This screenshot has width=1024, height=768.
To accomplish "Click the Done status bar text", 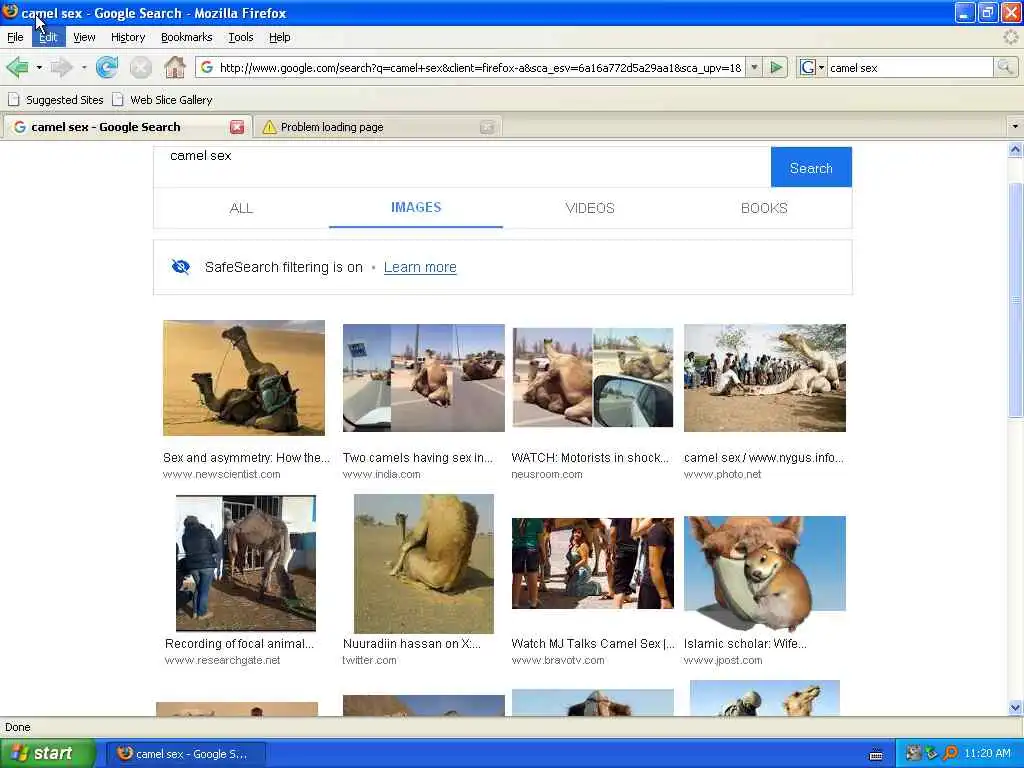I will pyautogui.click(x=18, y=727).
